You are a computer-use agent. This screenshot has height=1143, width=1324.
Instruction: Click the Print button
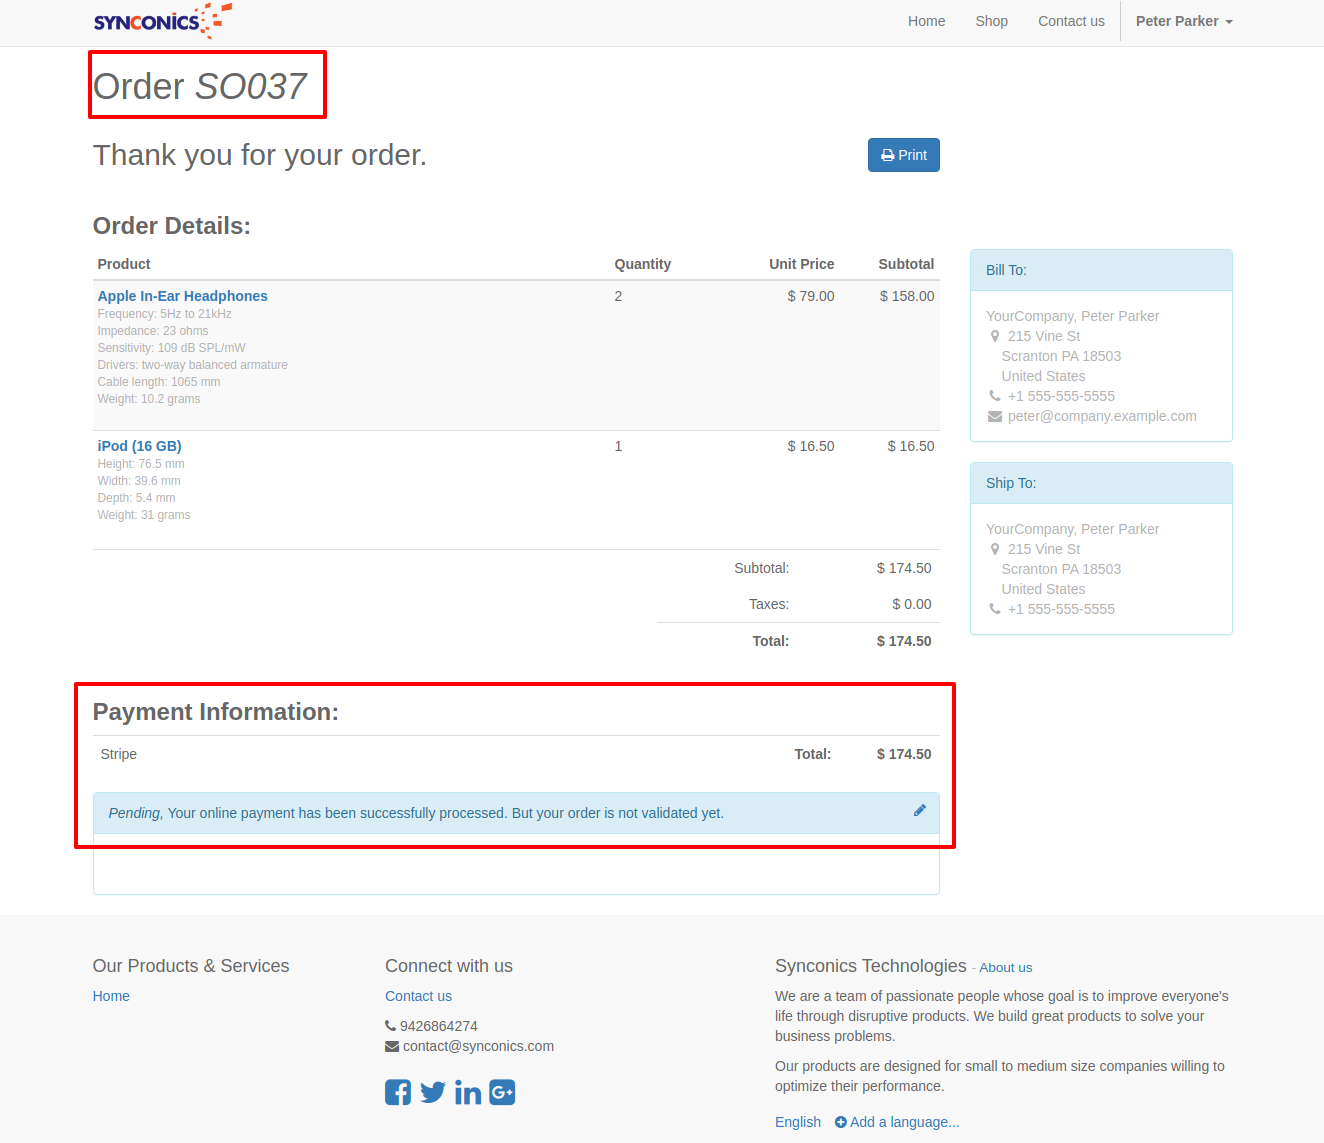tap(903, 155)
